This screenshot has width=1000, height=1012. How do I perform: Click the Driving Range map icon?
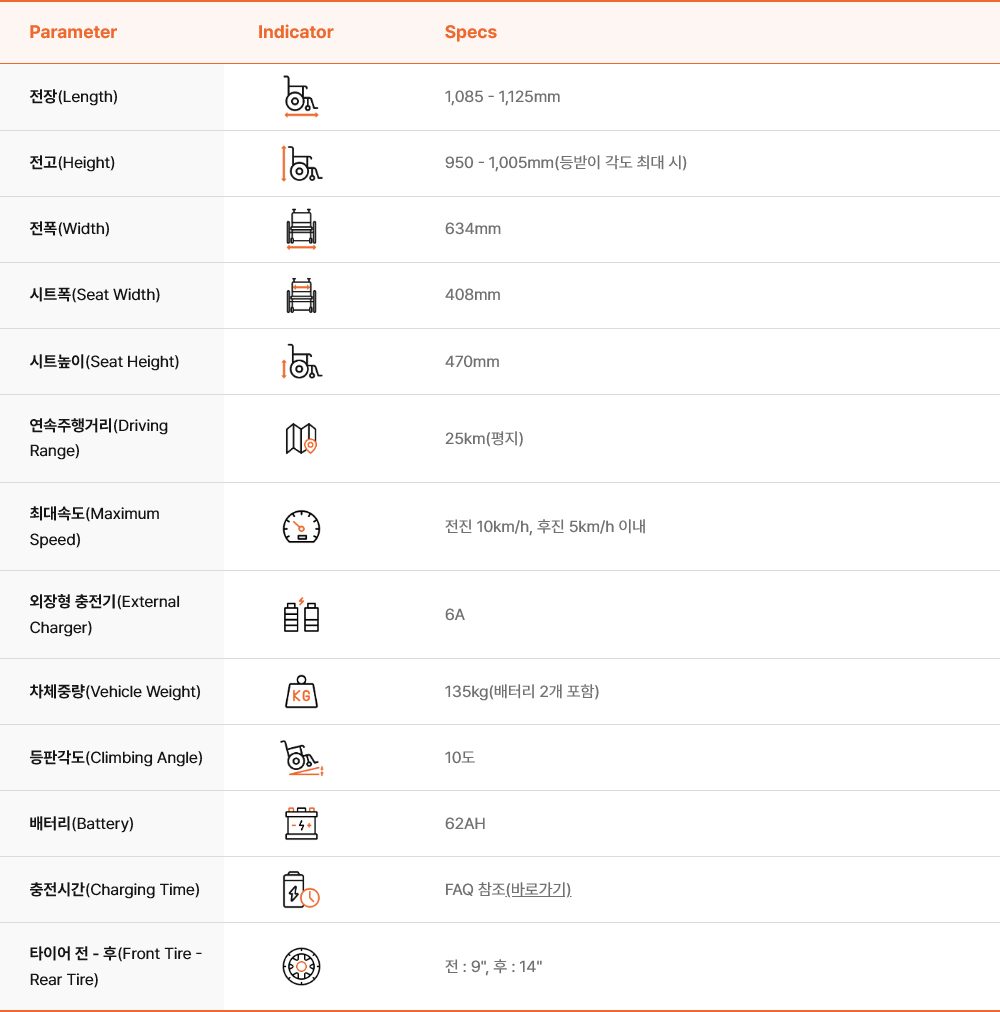click(x=301, y=439)
